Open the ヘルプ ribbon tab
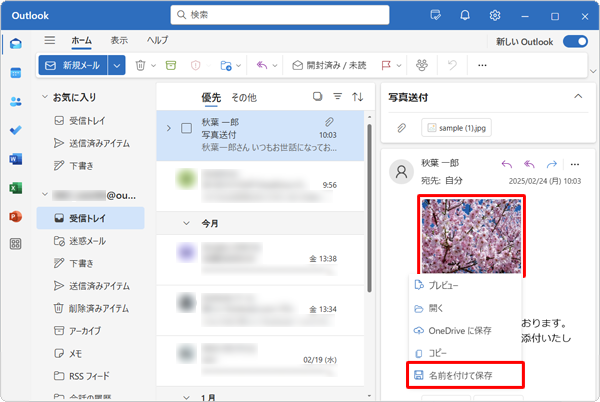The image size is (600, 402). 157,40
